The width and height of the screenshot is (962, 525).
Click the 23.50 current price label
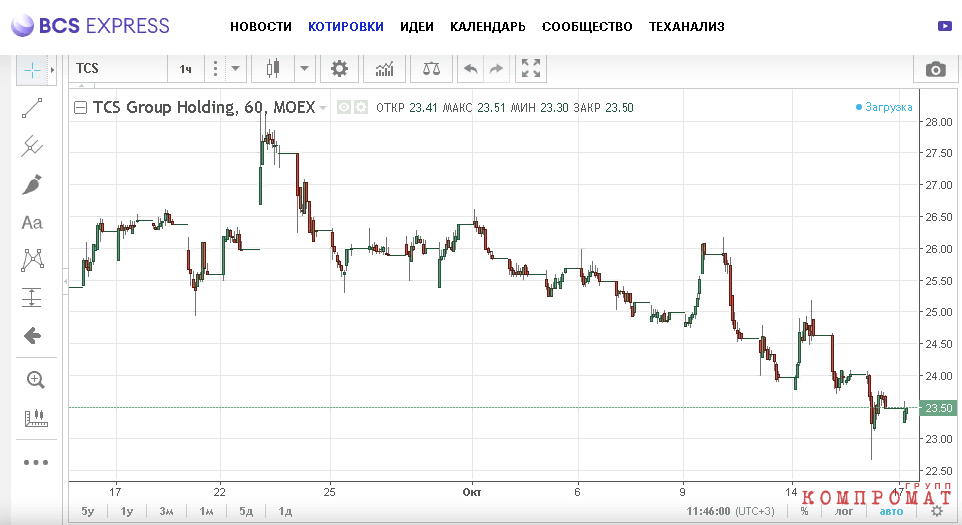(939, 408)
